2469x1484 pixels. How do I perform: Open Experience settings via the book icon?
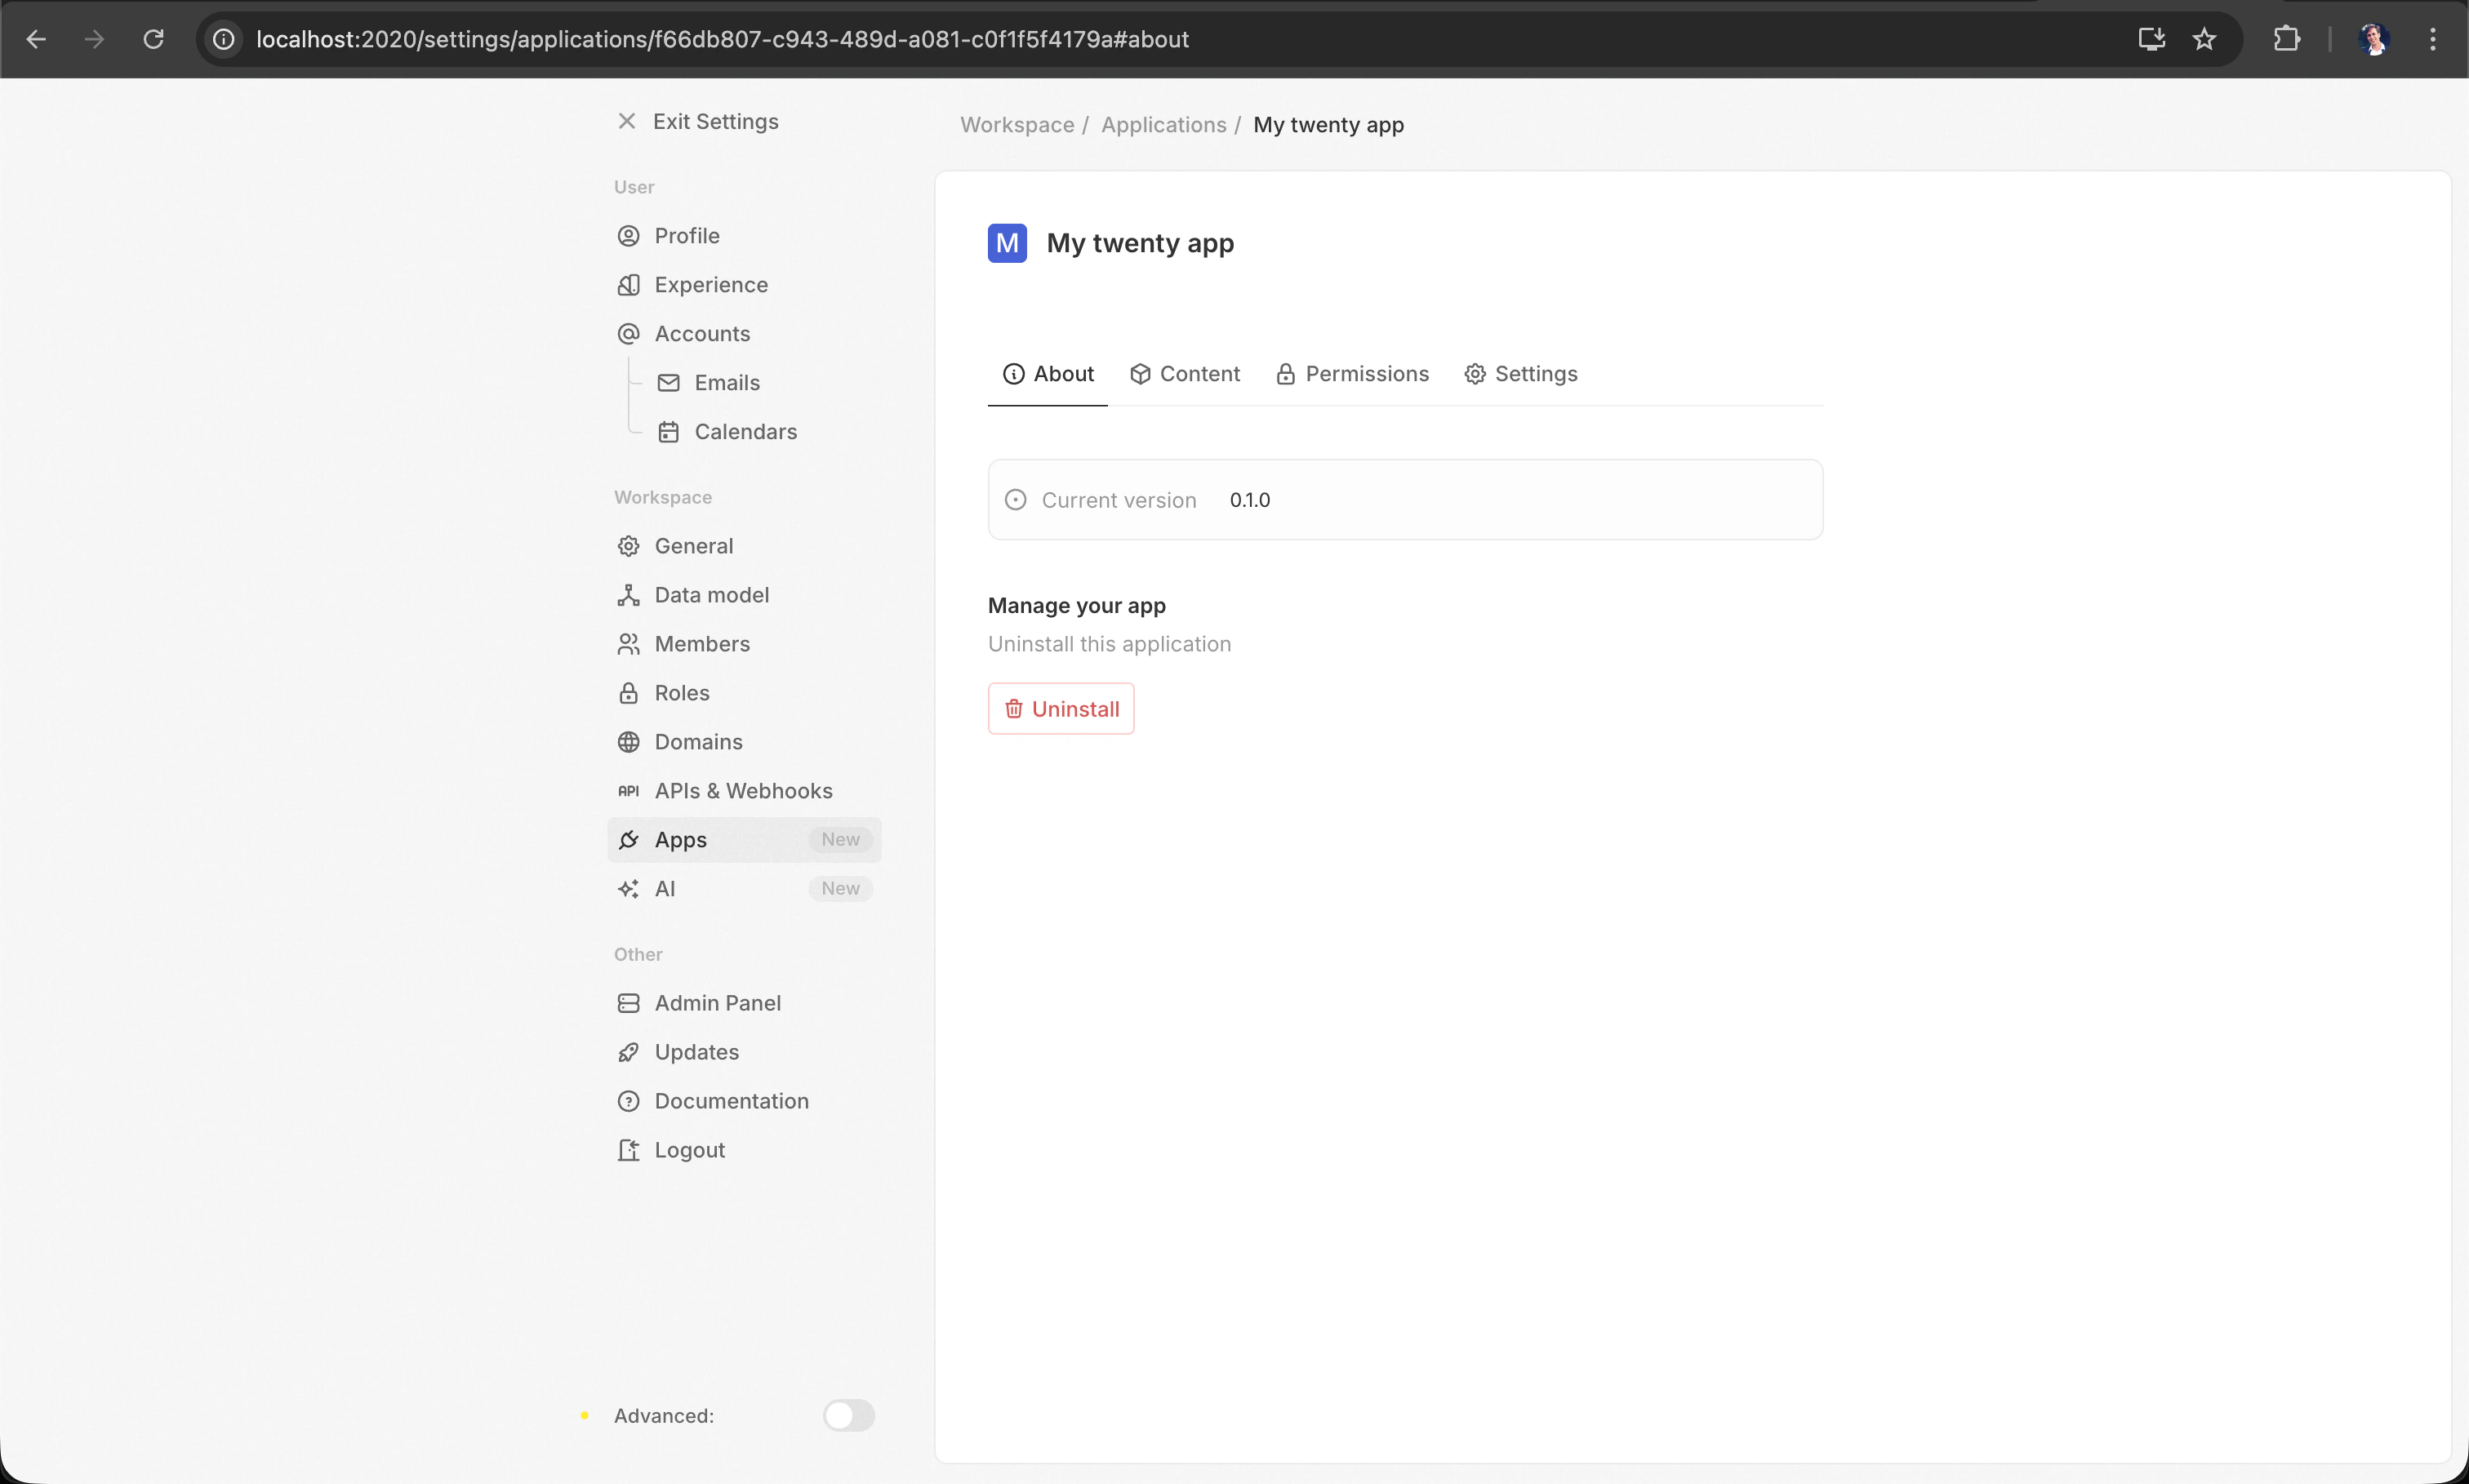(628, 284)
